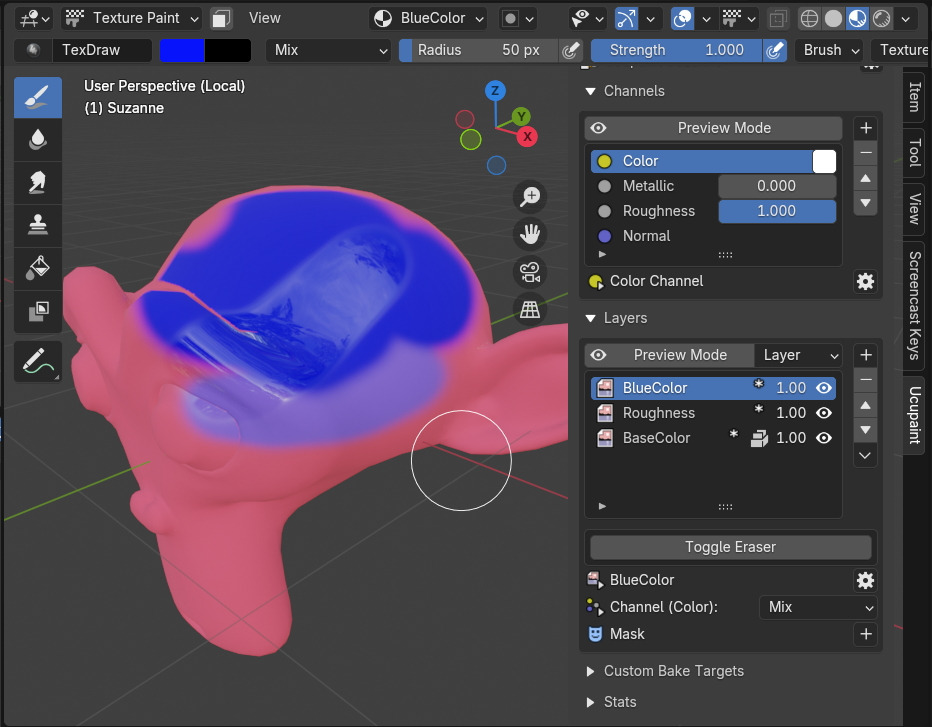Open brush blend mode Mix dropdown
Screen dimensions: 932x727
click(x=328, y=50)
